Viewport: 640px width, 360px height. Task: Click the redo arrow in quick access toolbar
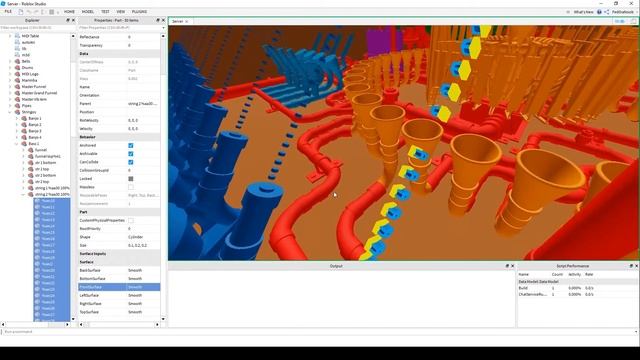coord(36,12)
